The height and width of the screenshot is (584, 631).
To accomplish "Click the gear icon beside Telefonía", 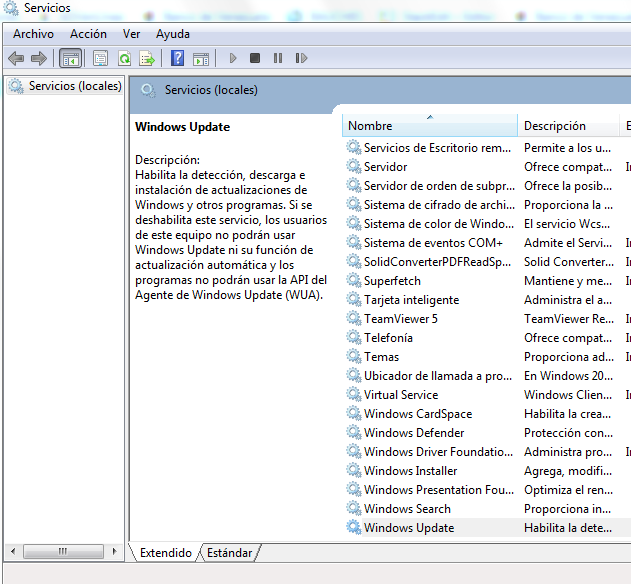I will click(354, 337).
